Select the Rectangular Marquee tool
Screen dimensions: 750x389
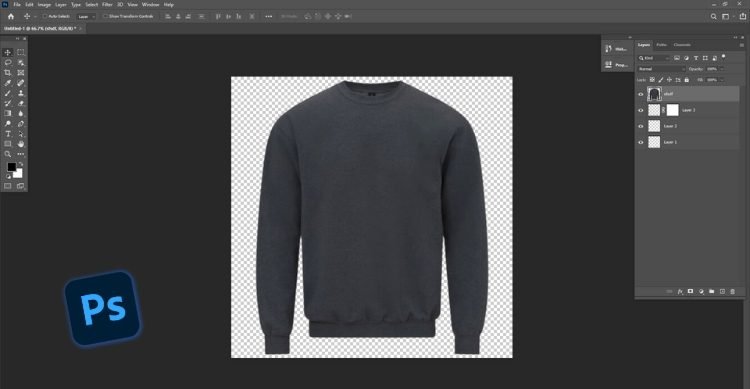pyautogui.click(x=21, y=52)
